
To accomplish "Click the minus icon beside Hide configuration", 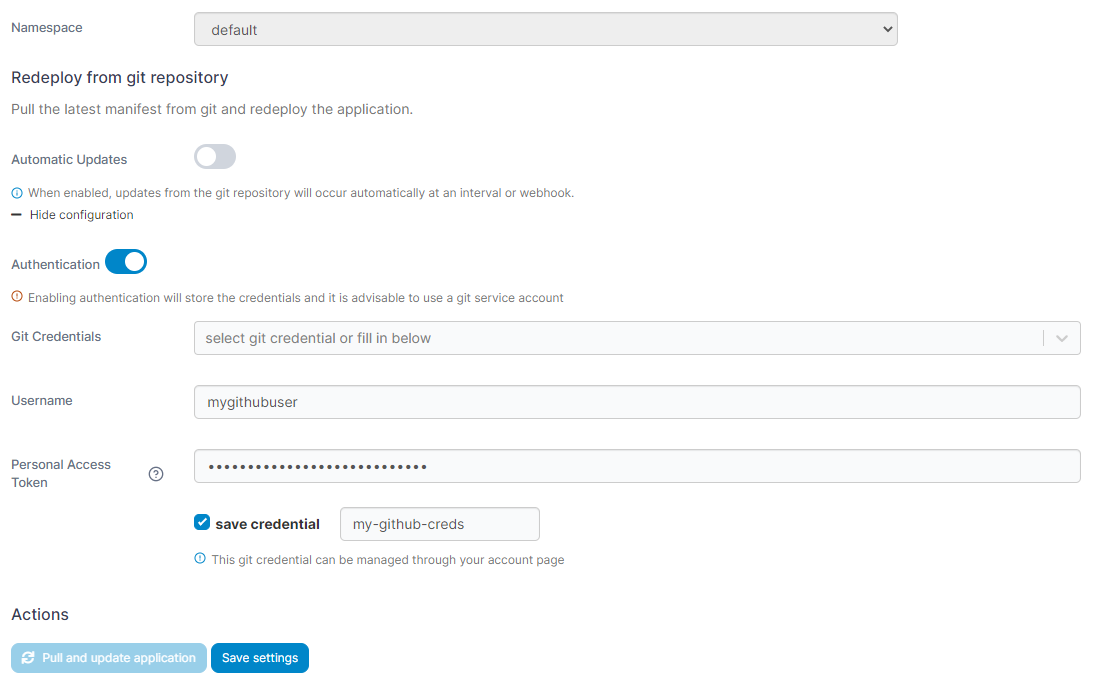I will click(16, 215).
